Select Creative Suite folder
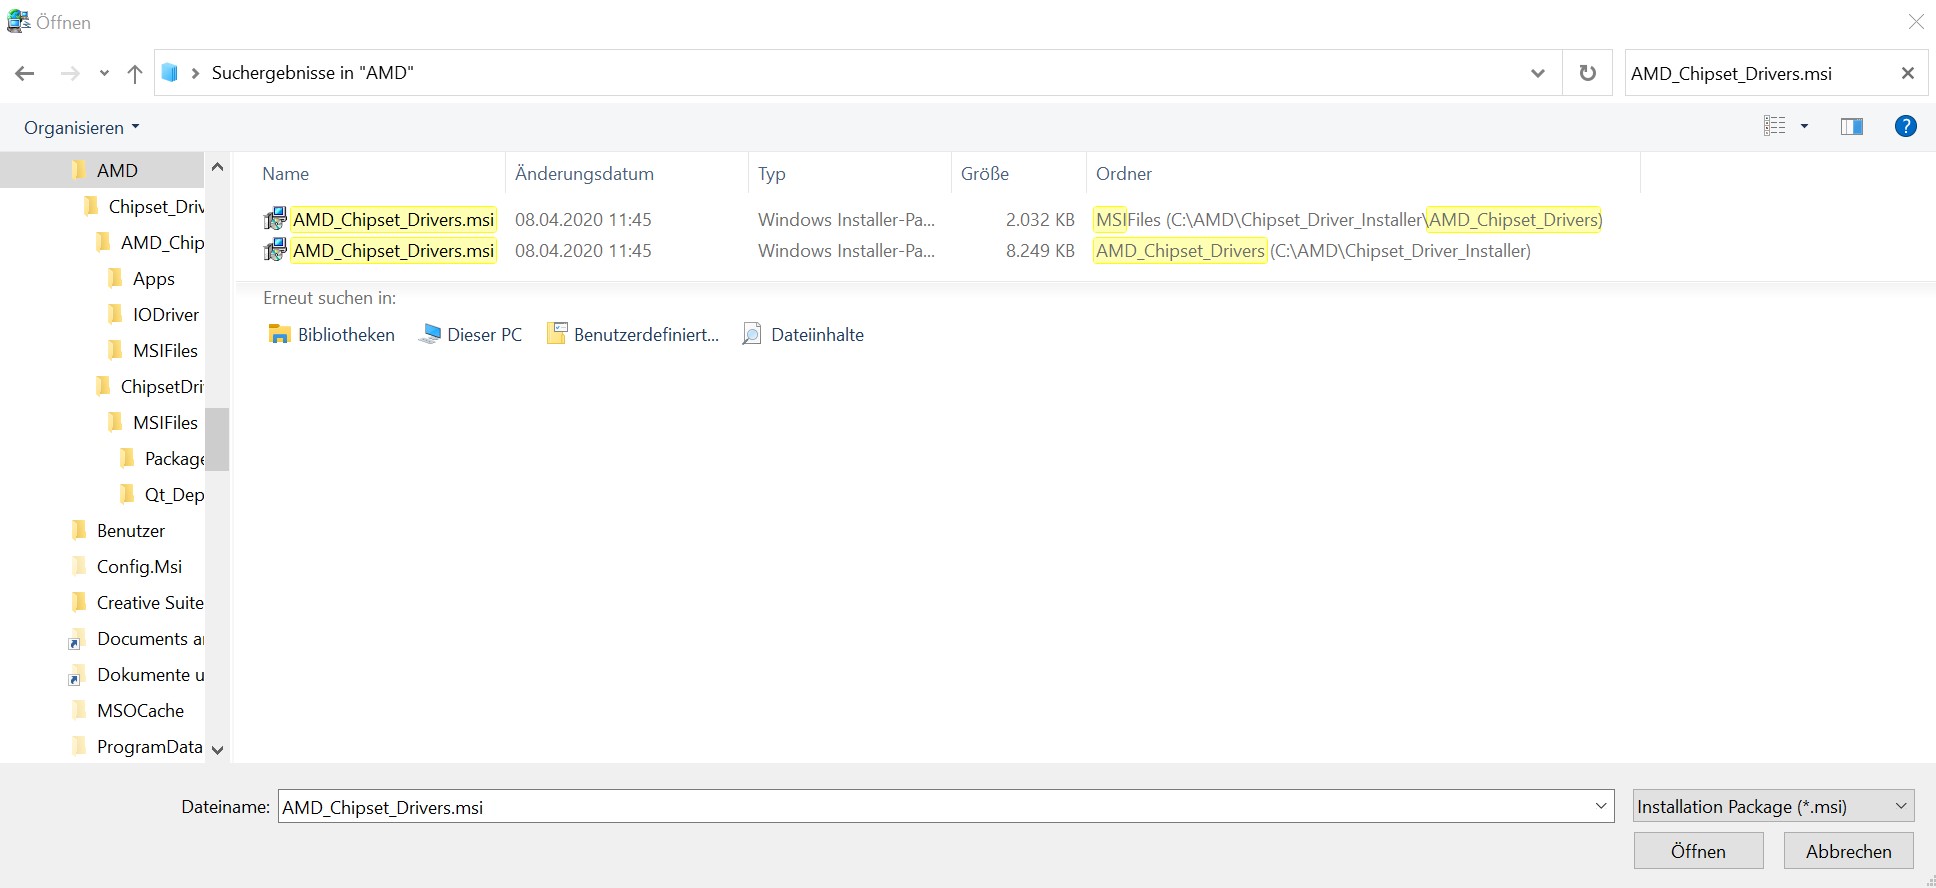The width and height of the screenshot is (1936, 888). tap(138, 602)
